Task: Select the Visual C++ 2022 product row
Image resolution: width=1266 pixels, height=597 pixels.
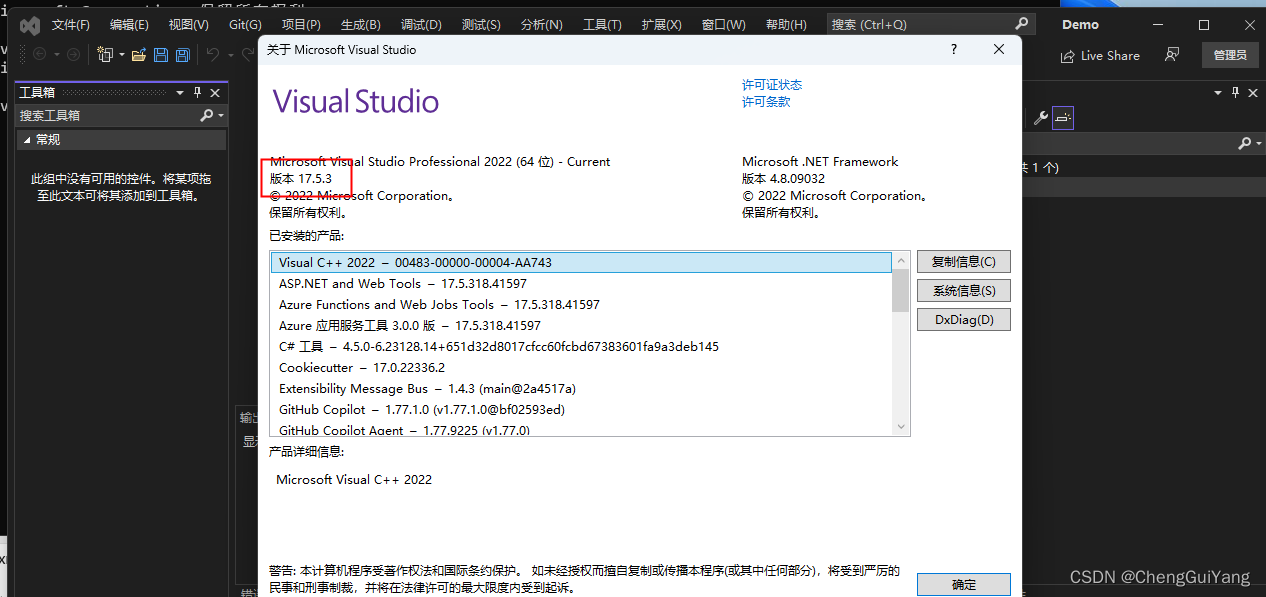Action: coord(582,263)
